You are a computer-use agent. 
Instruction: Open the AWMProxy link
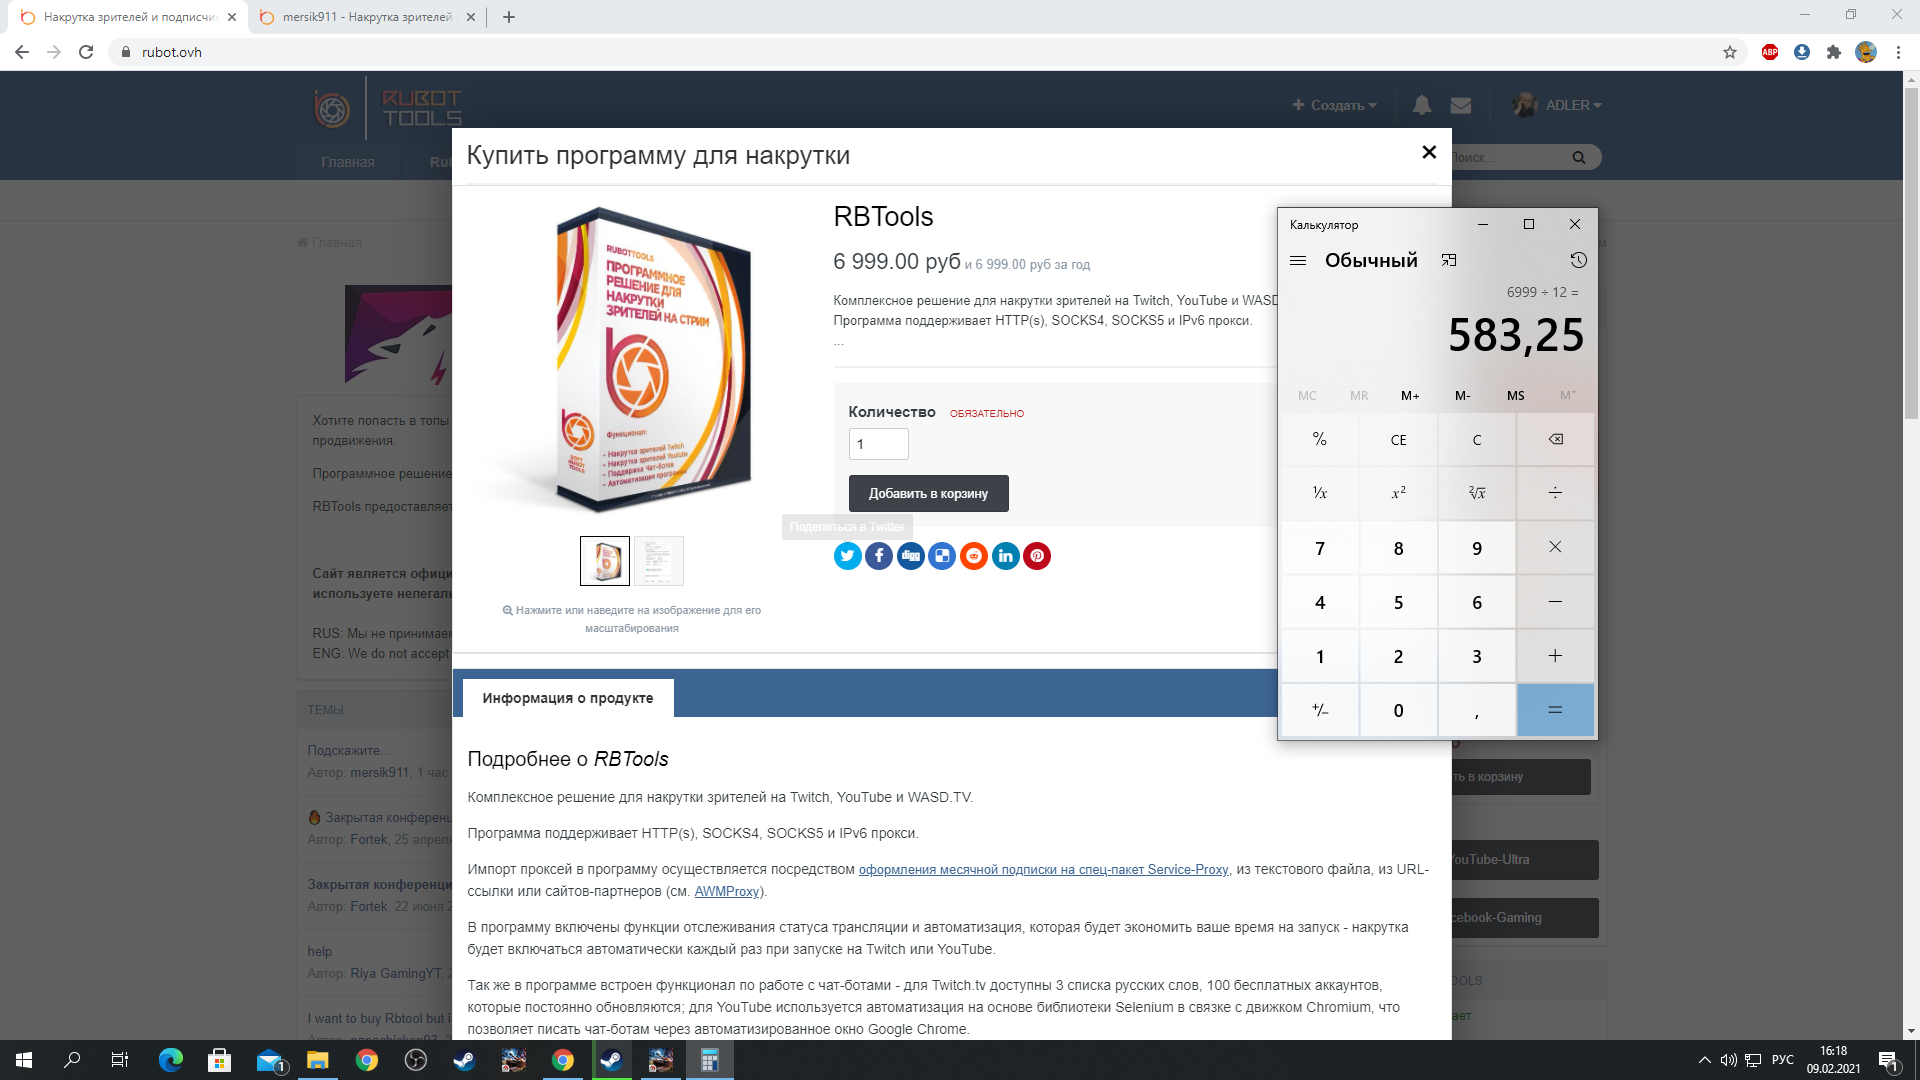click(x=727, y=891)
